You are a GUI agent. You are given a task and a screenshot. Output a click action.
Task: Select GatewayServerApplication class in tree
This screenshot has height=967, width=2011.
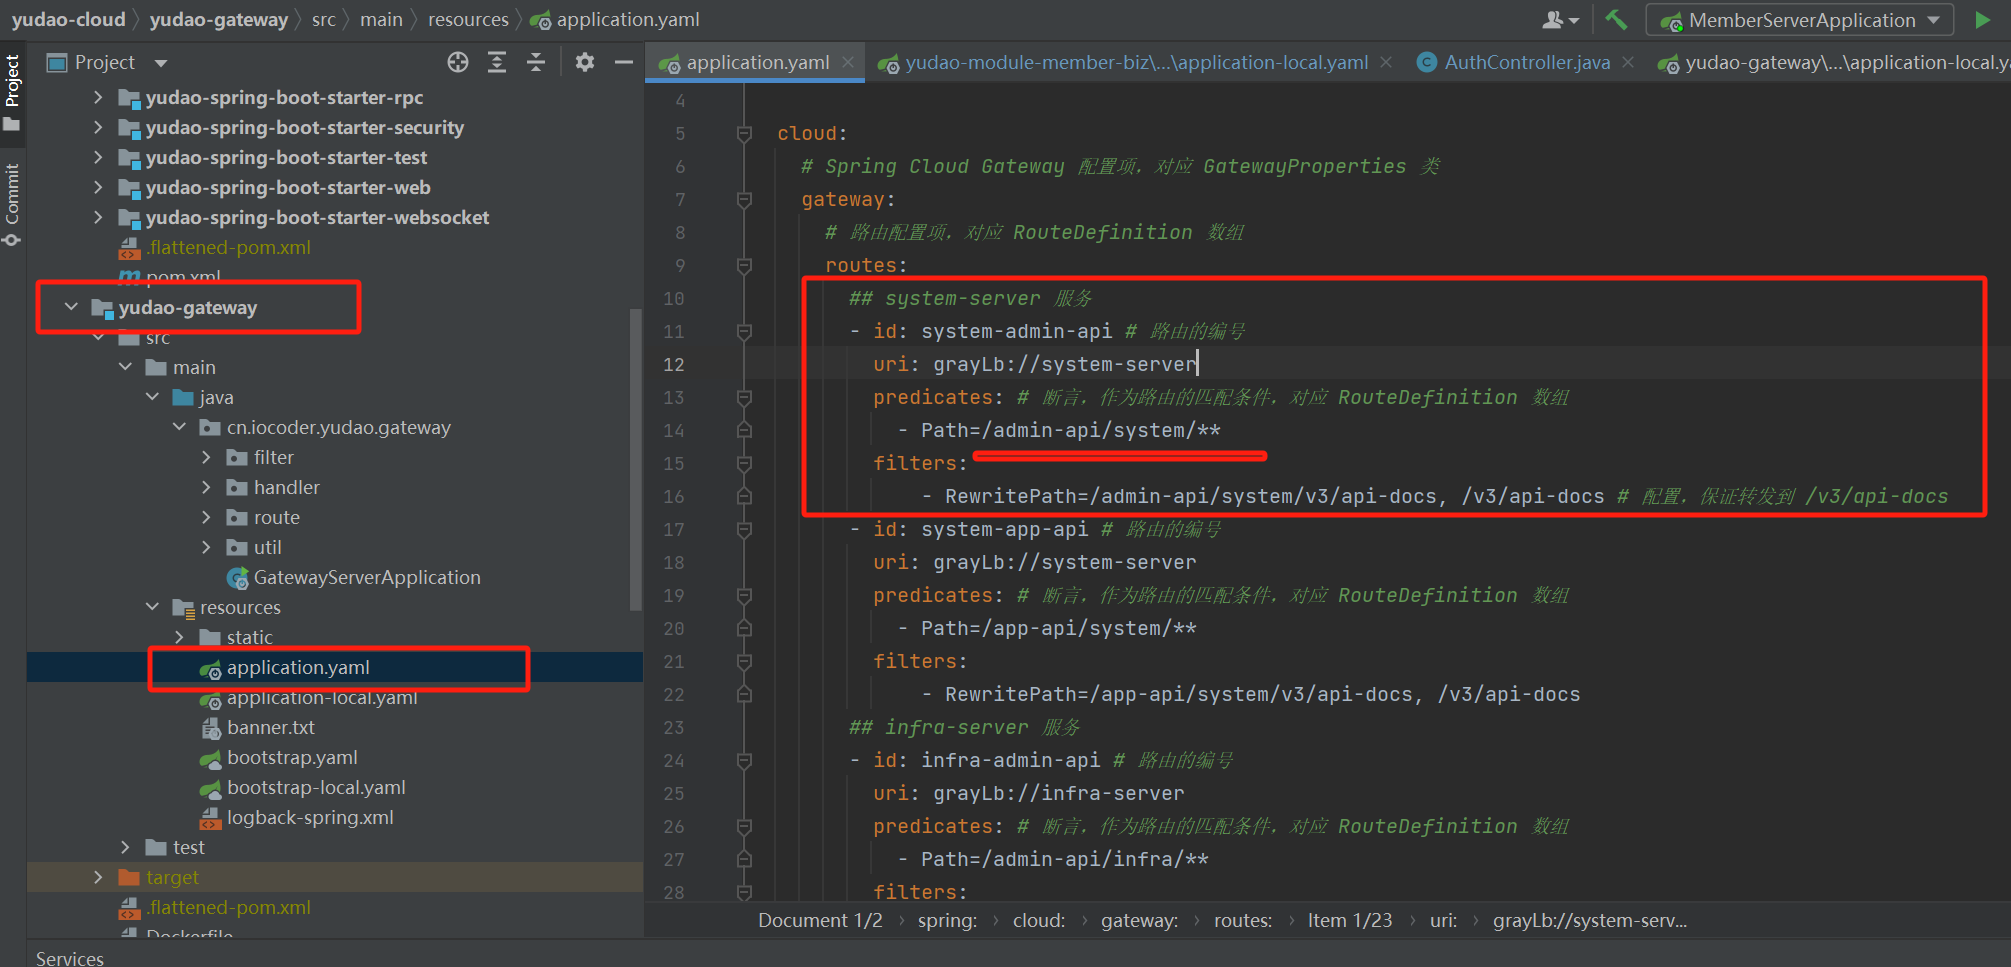366,577
